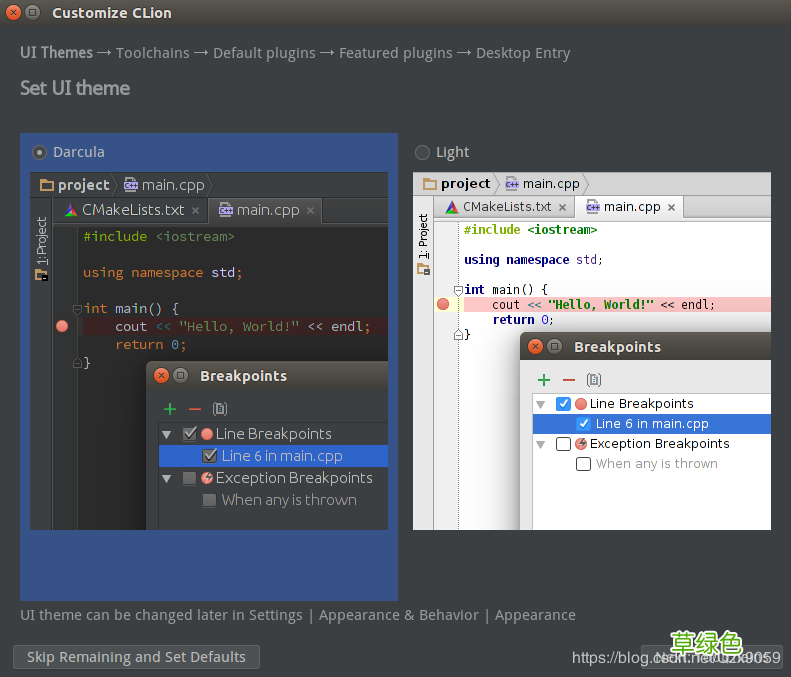Screen dimensions: 791x677
Task: Click Line Breakpoints red icon in Light dialog
Action: click(581, 404)
